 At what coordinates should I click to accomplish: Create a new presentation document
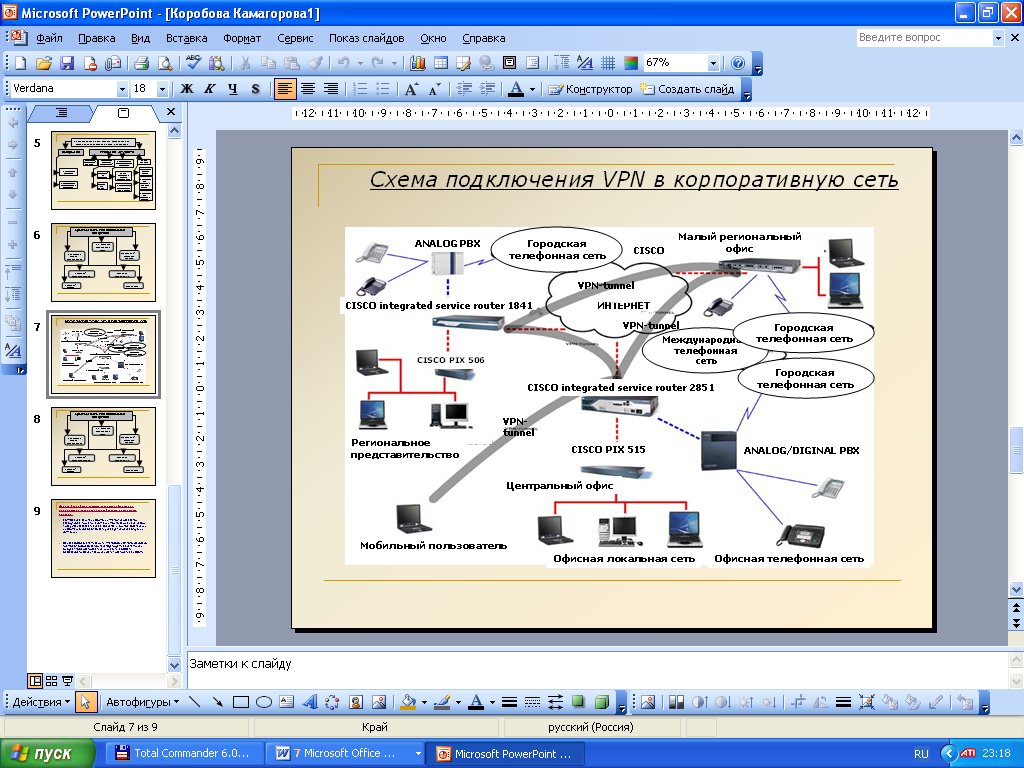20,63
